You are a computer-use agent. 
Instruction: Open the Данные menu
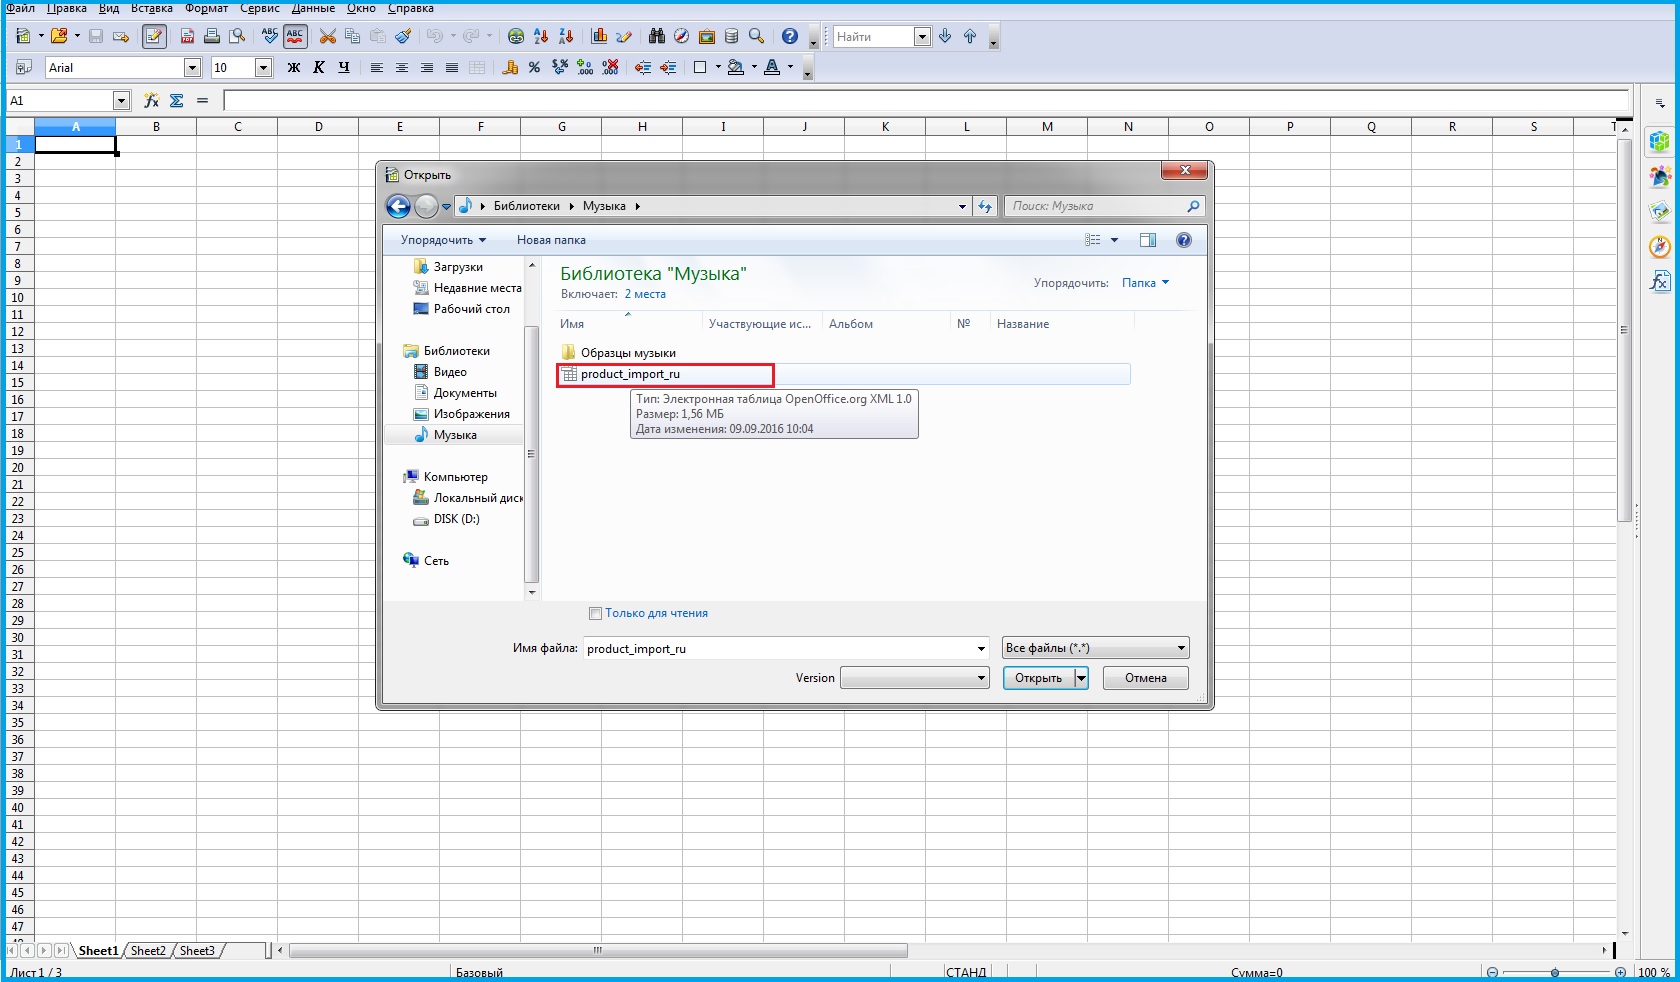coord(313,8)
